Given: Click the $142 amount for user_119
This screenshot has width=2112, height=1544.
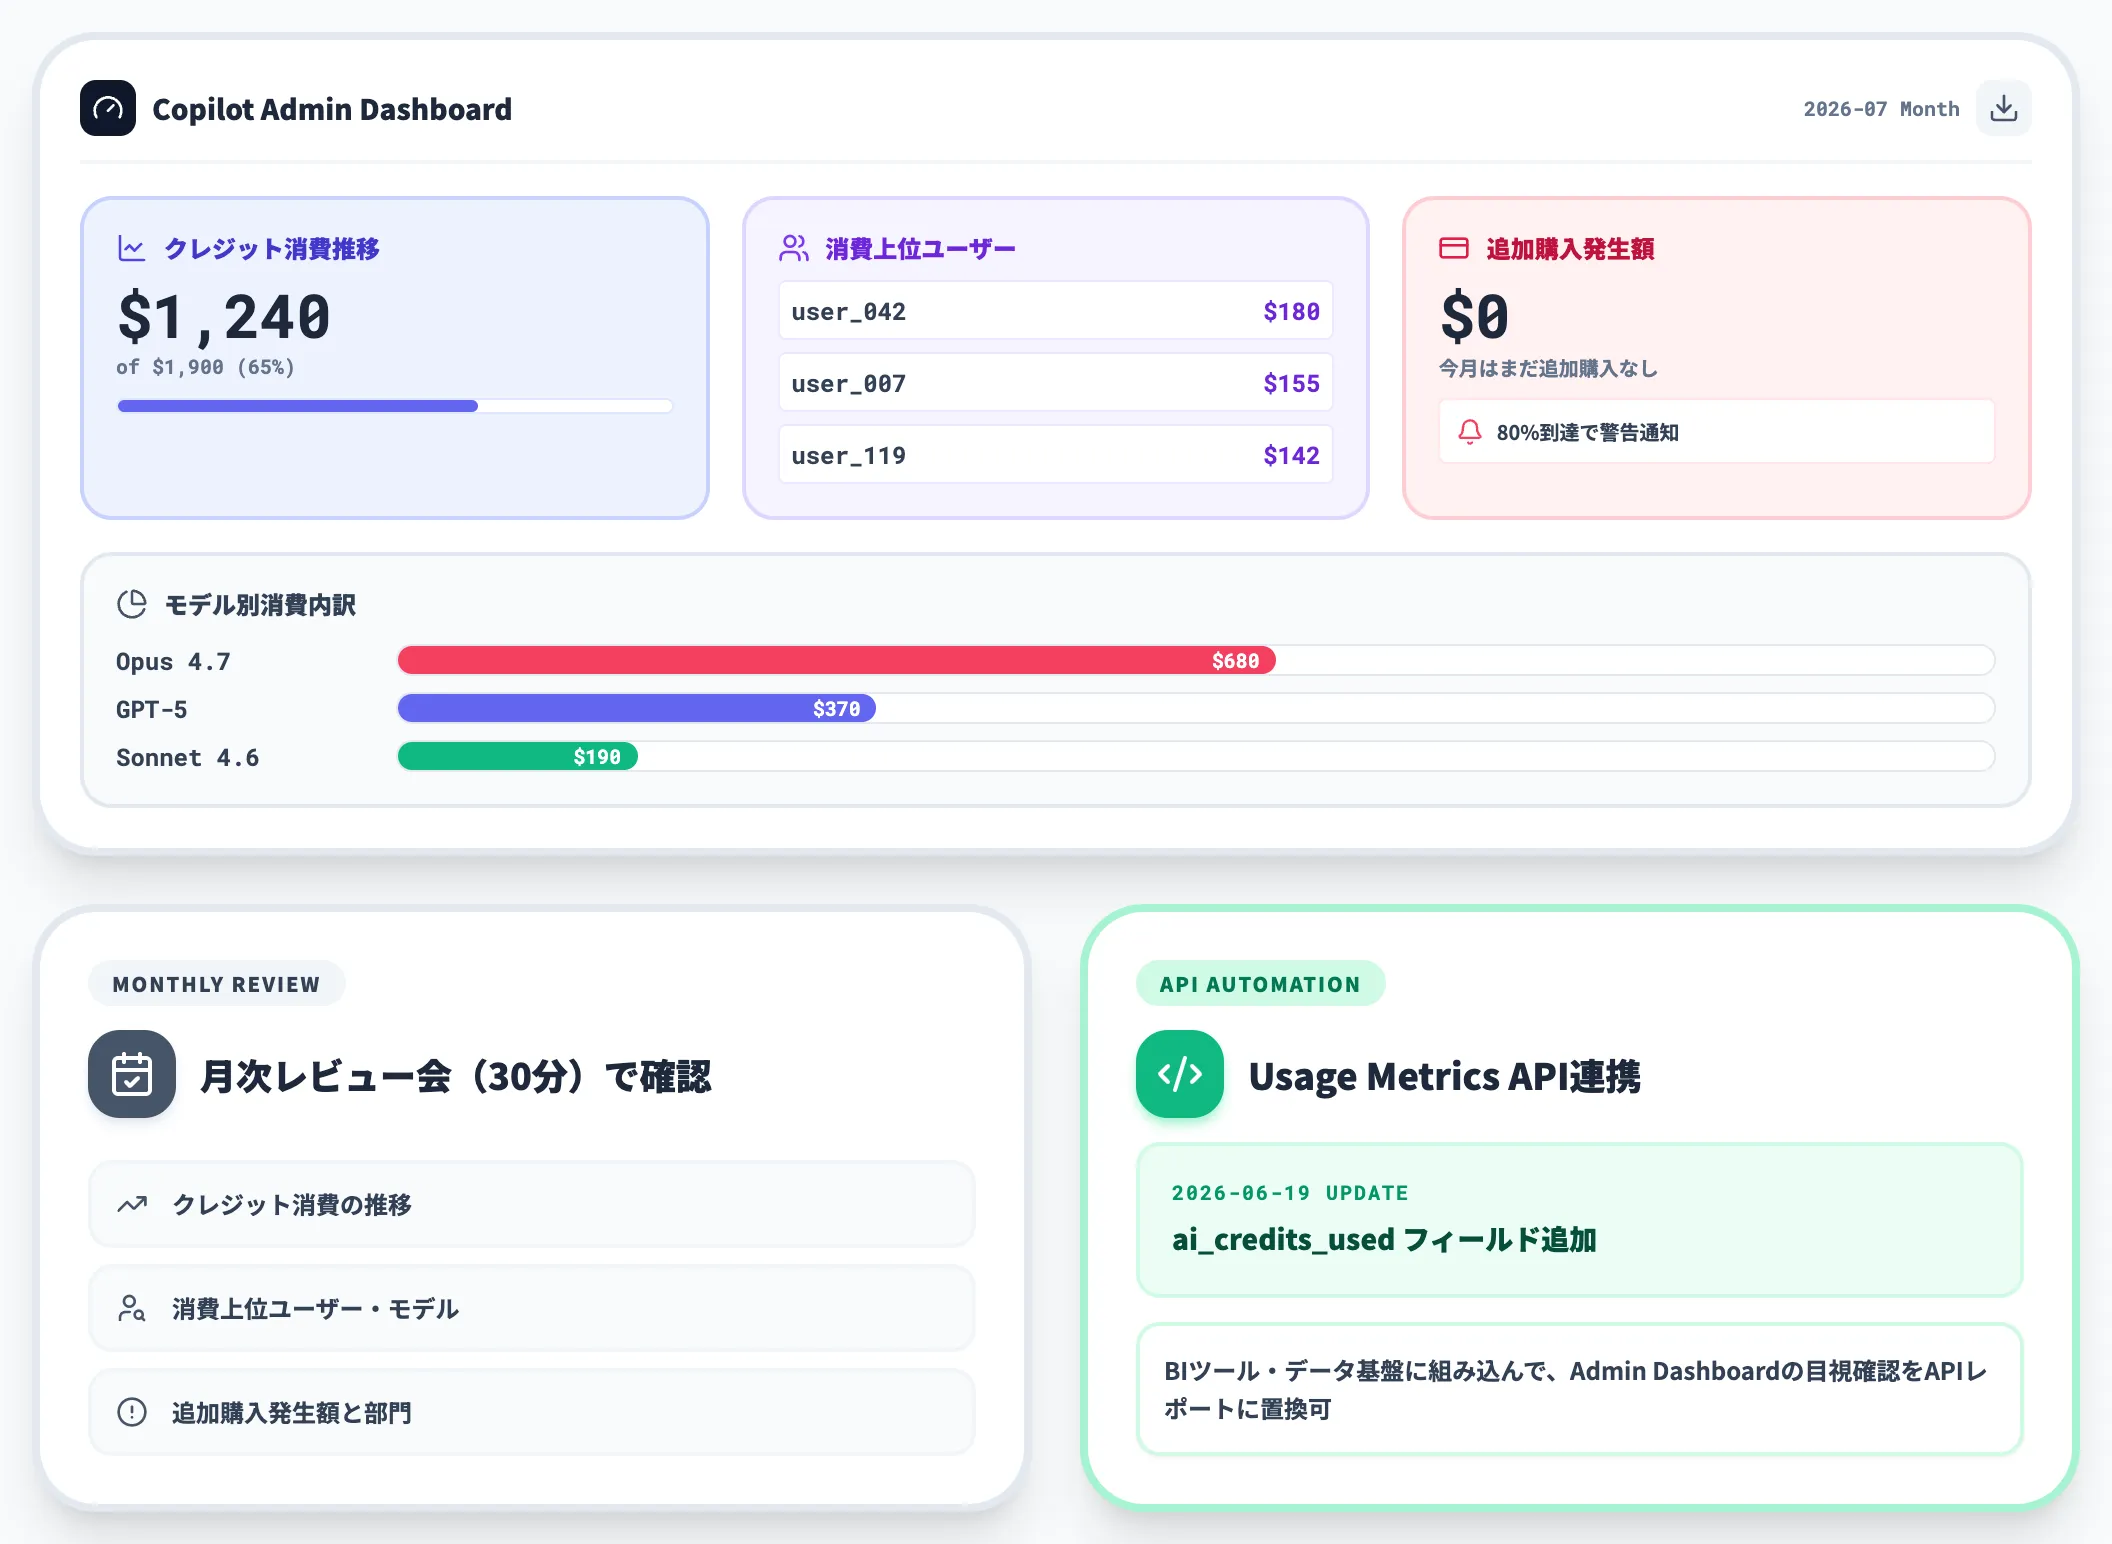Looking at the screenshot, I should [1291, 456].
